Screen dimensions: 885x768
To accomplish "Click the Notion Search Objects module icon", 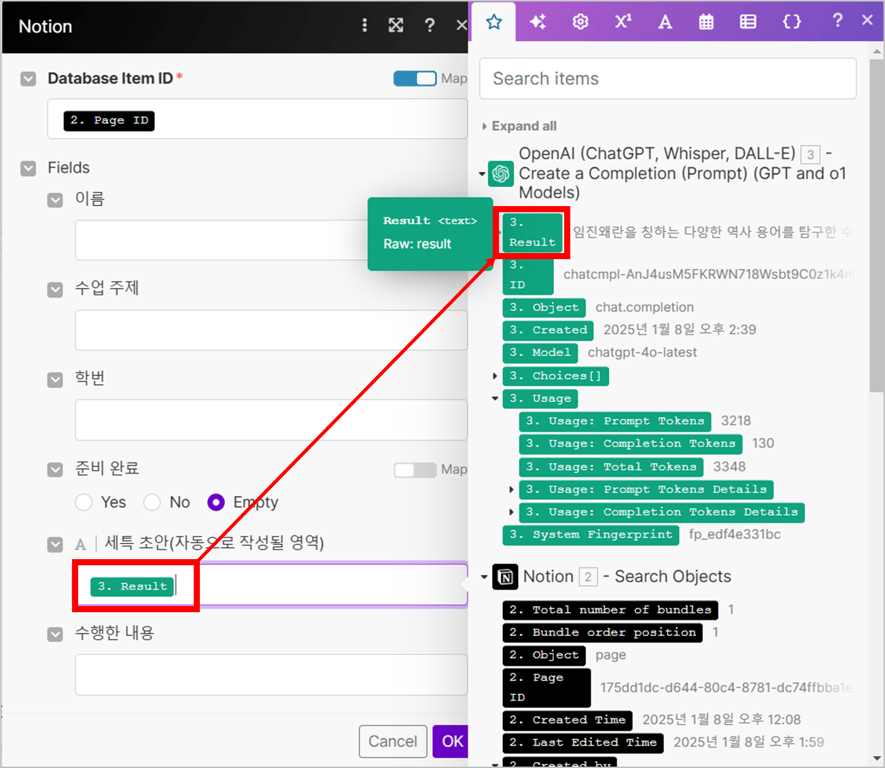I will (x=505, y=577).
